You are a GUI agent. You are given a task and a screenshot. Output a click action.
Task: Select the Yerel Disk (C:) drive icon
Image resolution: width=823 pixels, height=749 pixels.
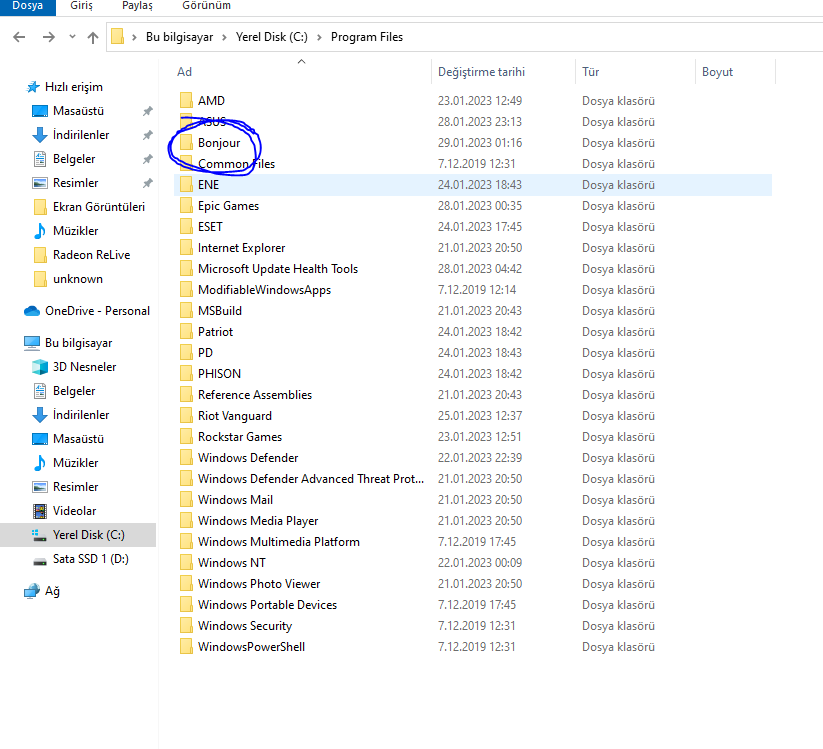(40, 535)
